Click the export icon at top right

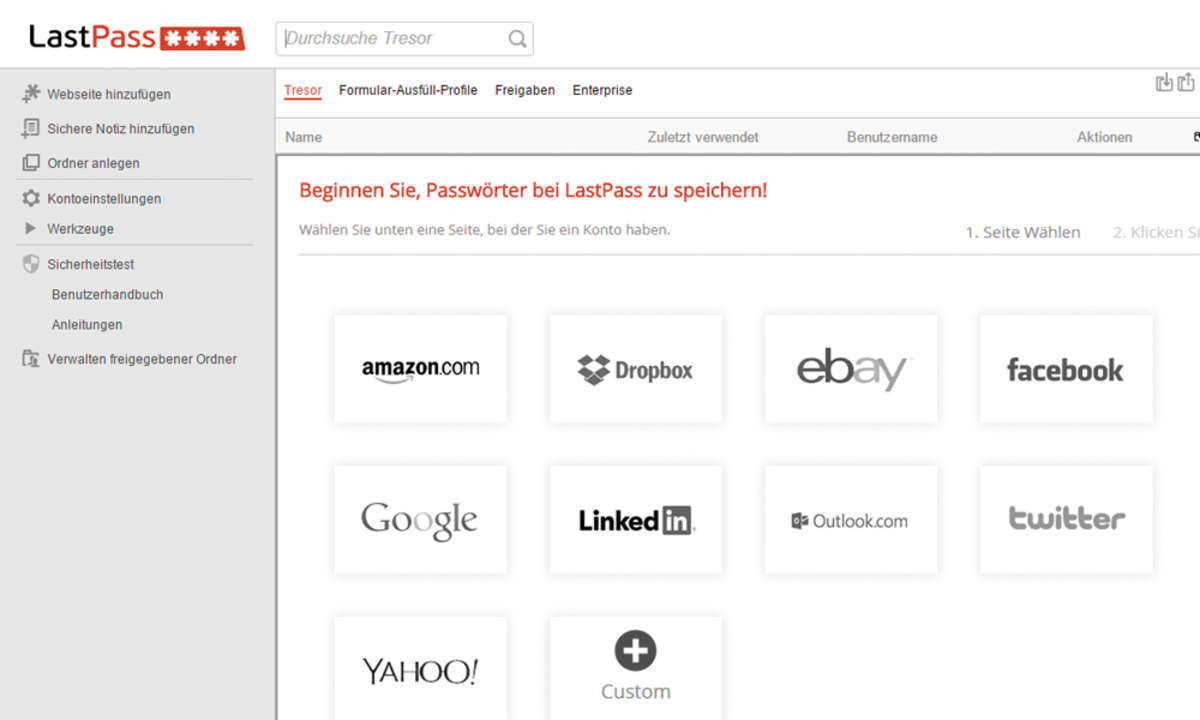[x=1186, y=83]
